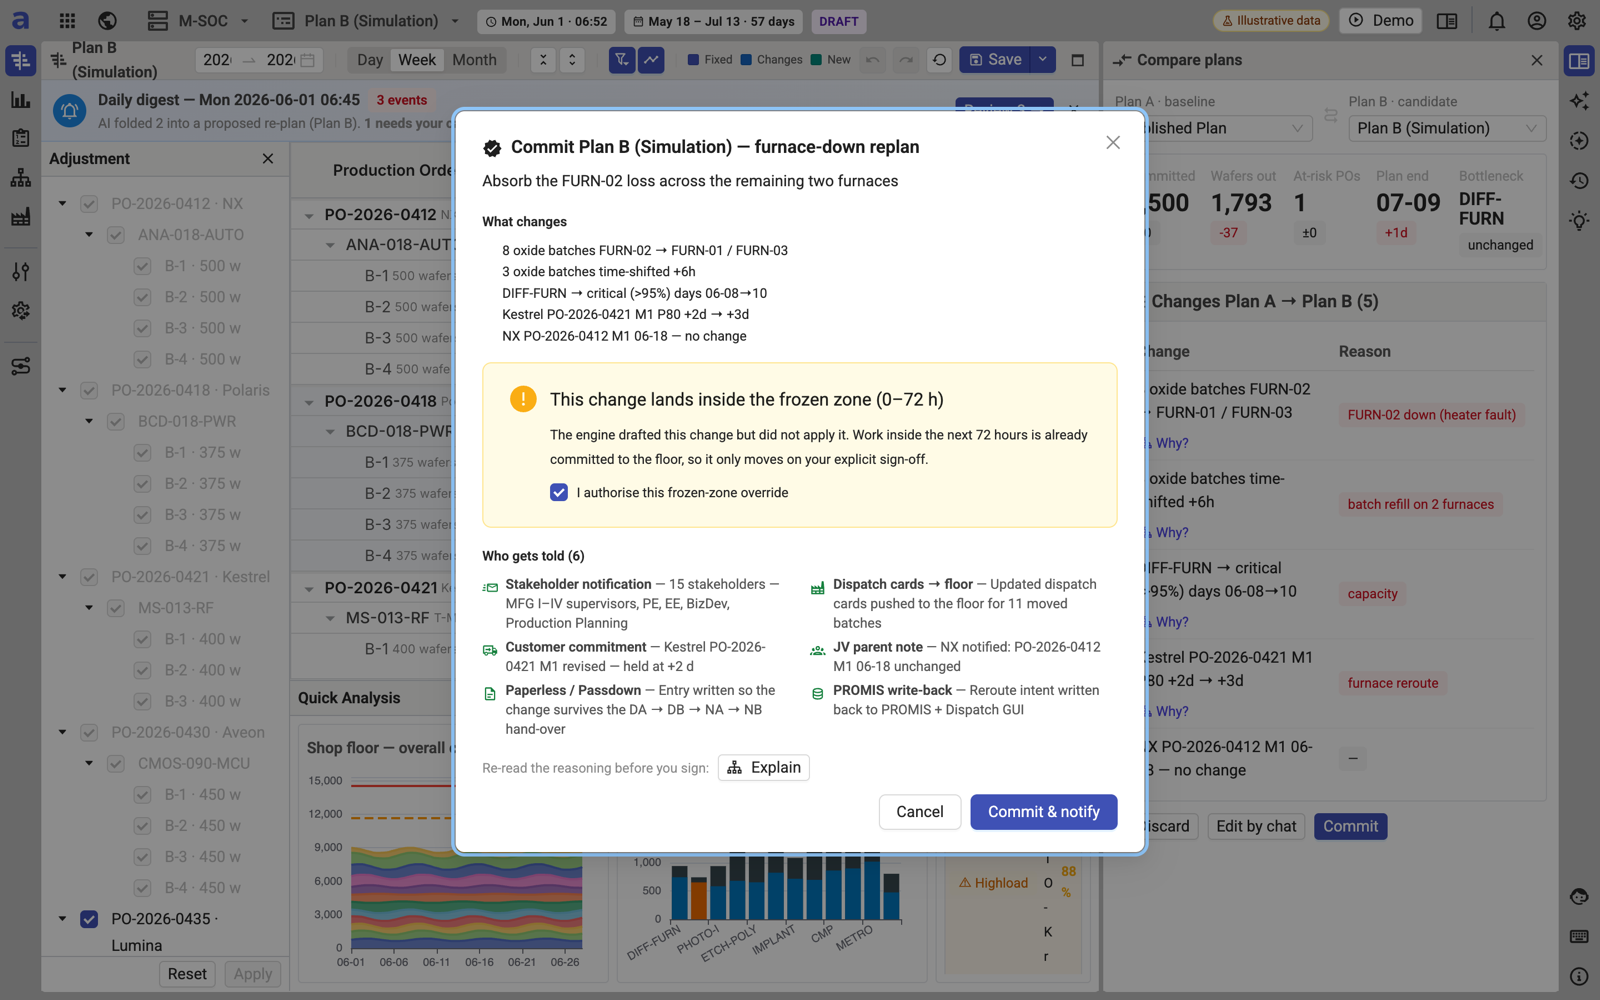This screenshot has height=1000, width=1600.
Task: Collapse the BCD-018-PWR production order row
Action: point(330,432)
